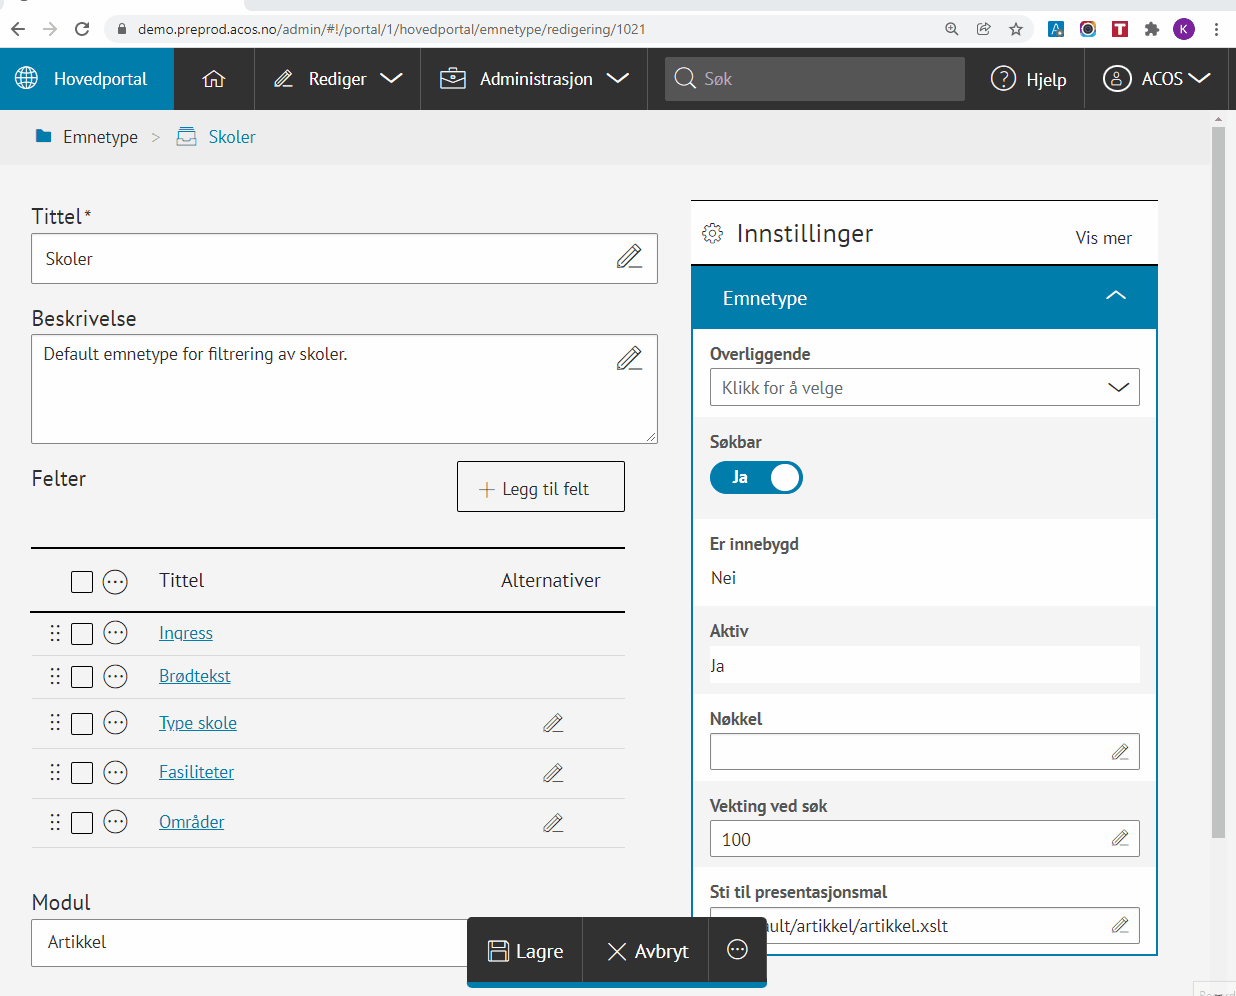Click the more options icon next to Avbryt
The width and height of the screenshot is (1236, 996).
tap(737, 950)
